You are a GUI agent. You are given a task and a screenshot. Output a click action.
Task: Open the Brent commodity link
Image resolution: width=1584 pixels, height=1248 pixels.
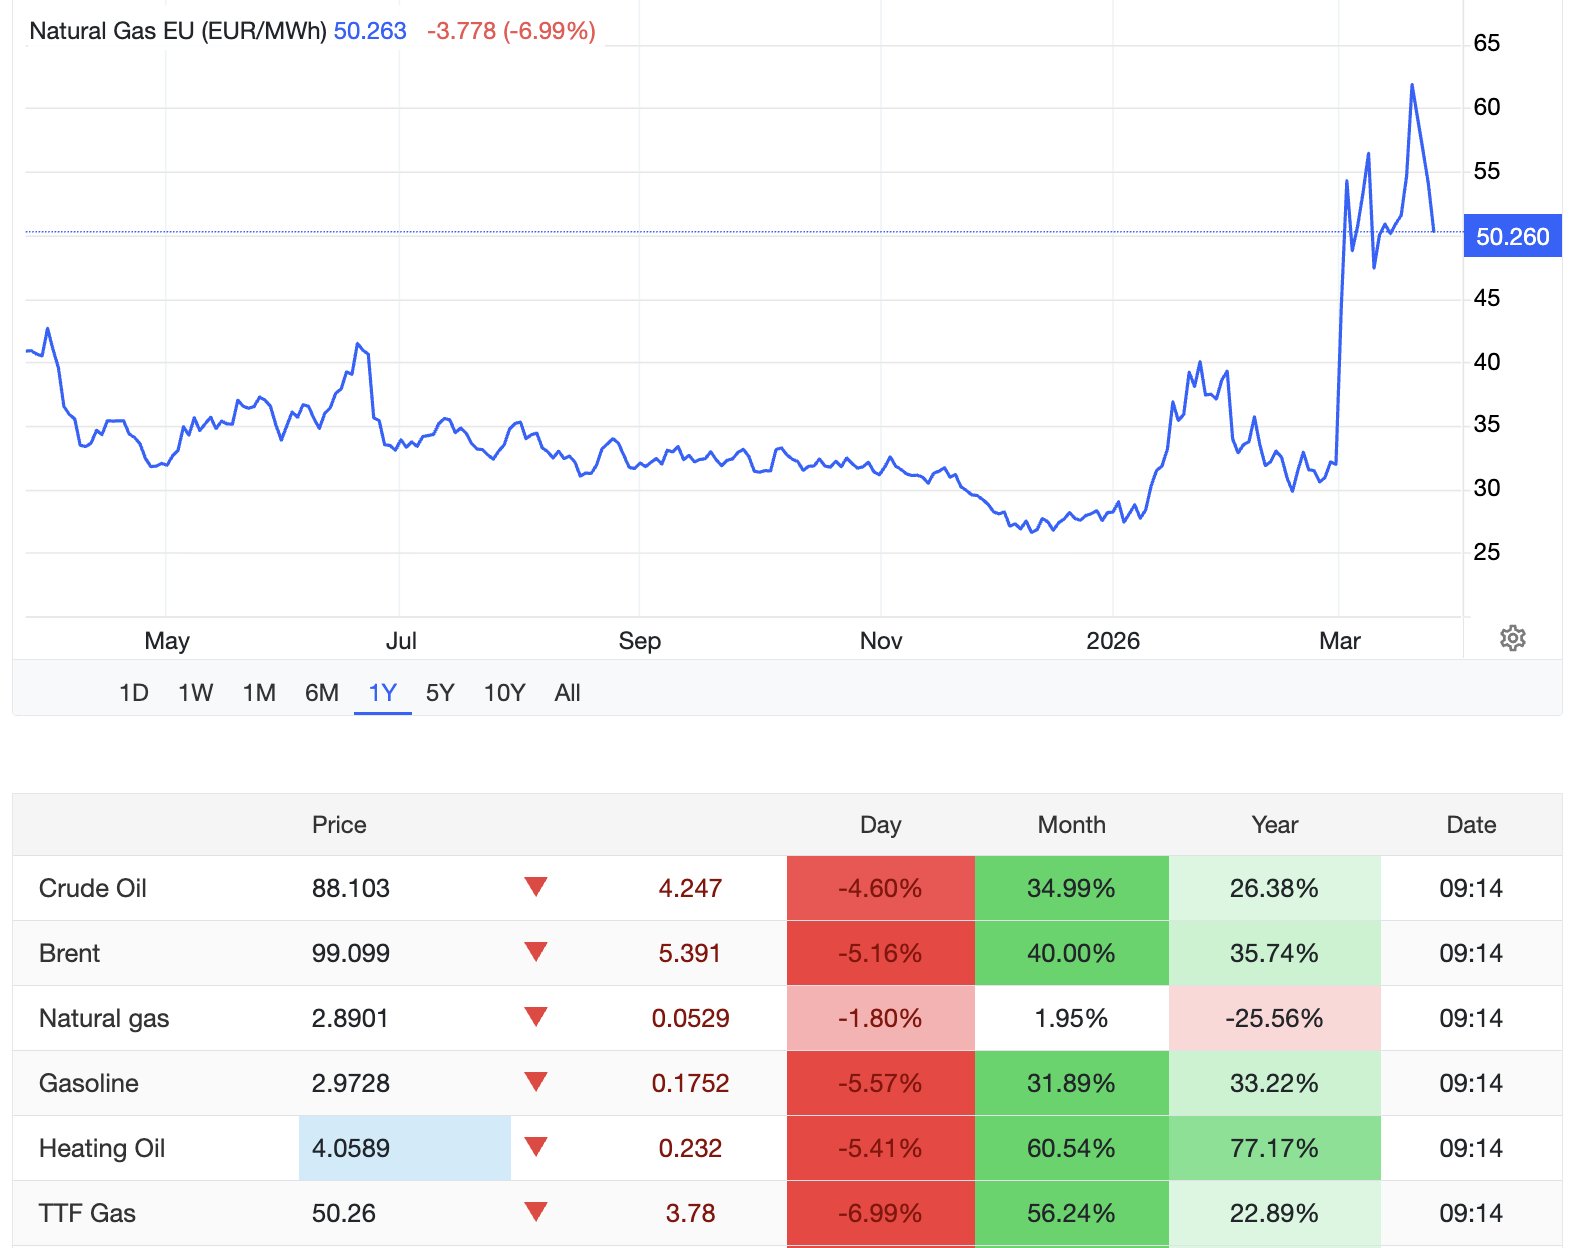click(x=70, y=953)
